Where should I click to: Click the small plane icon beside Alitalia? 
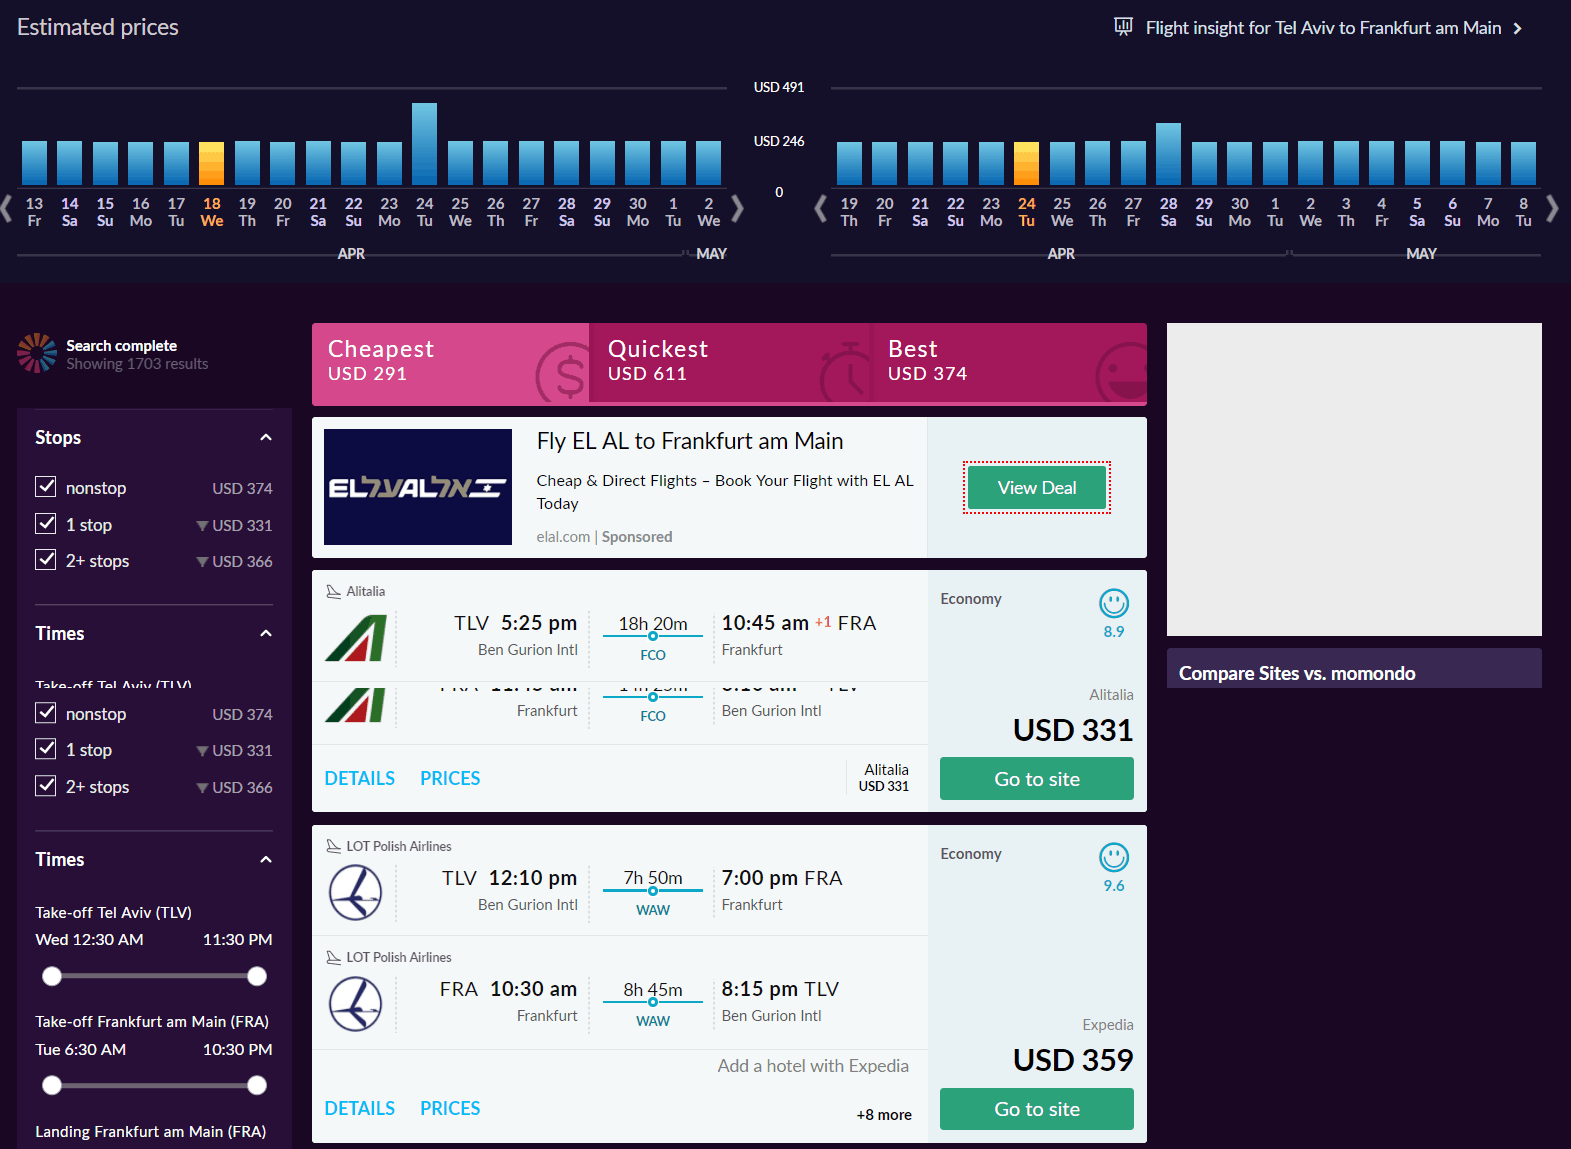click(x=334, y=591)
